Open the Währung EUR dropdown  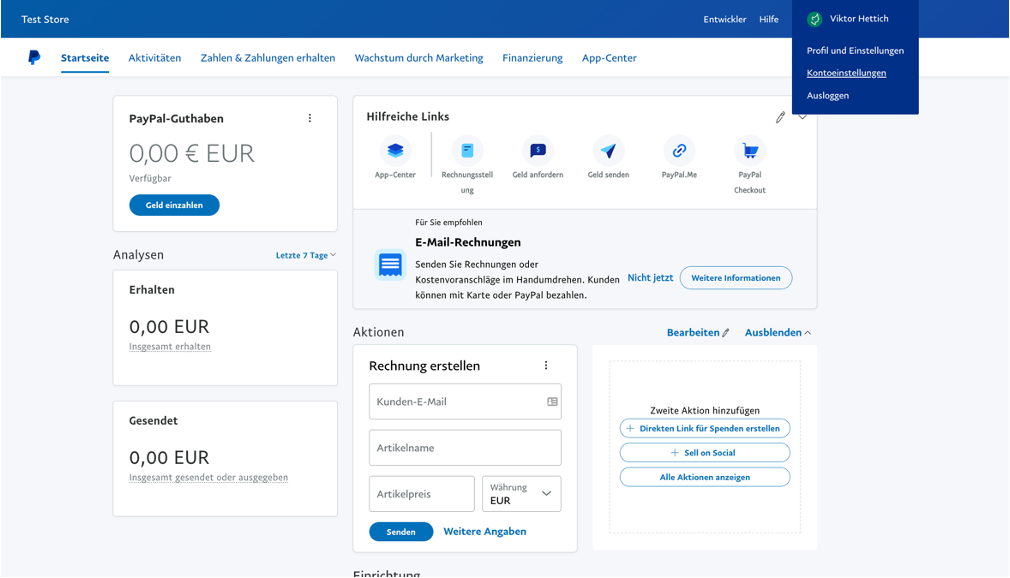pos(522,494)
